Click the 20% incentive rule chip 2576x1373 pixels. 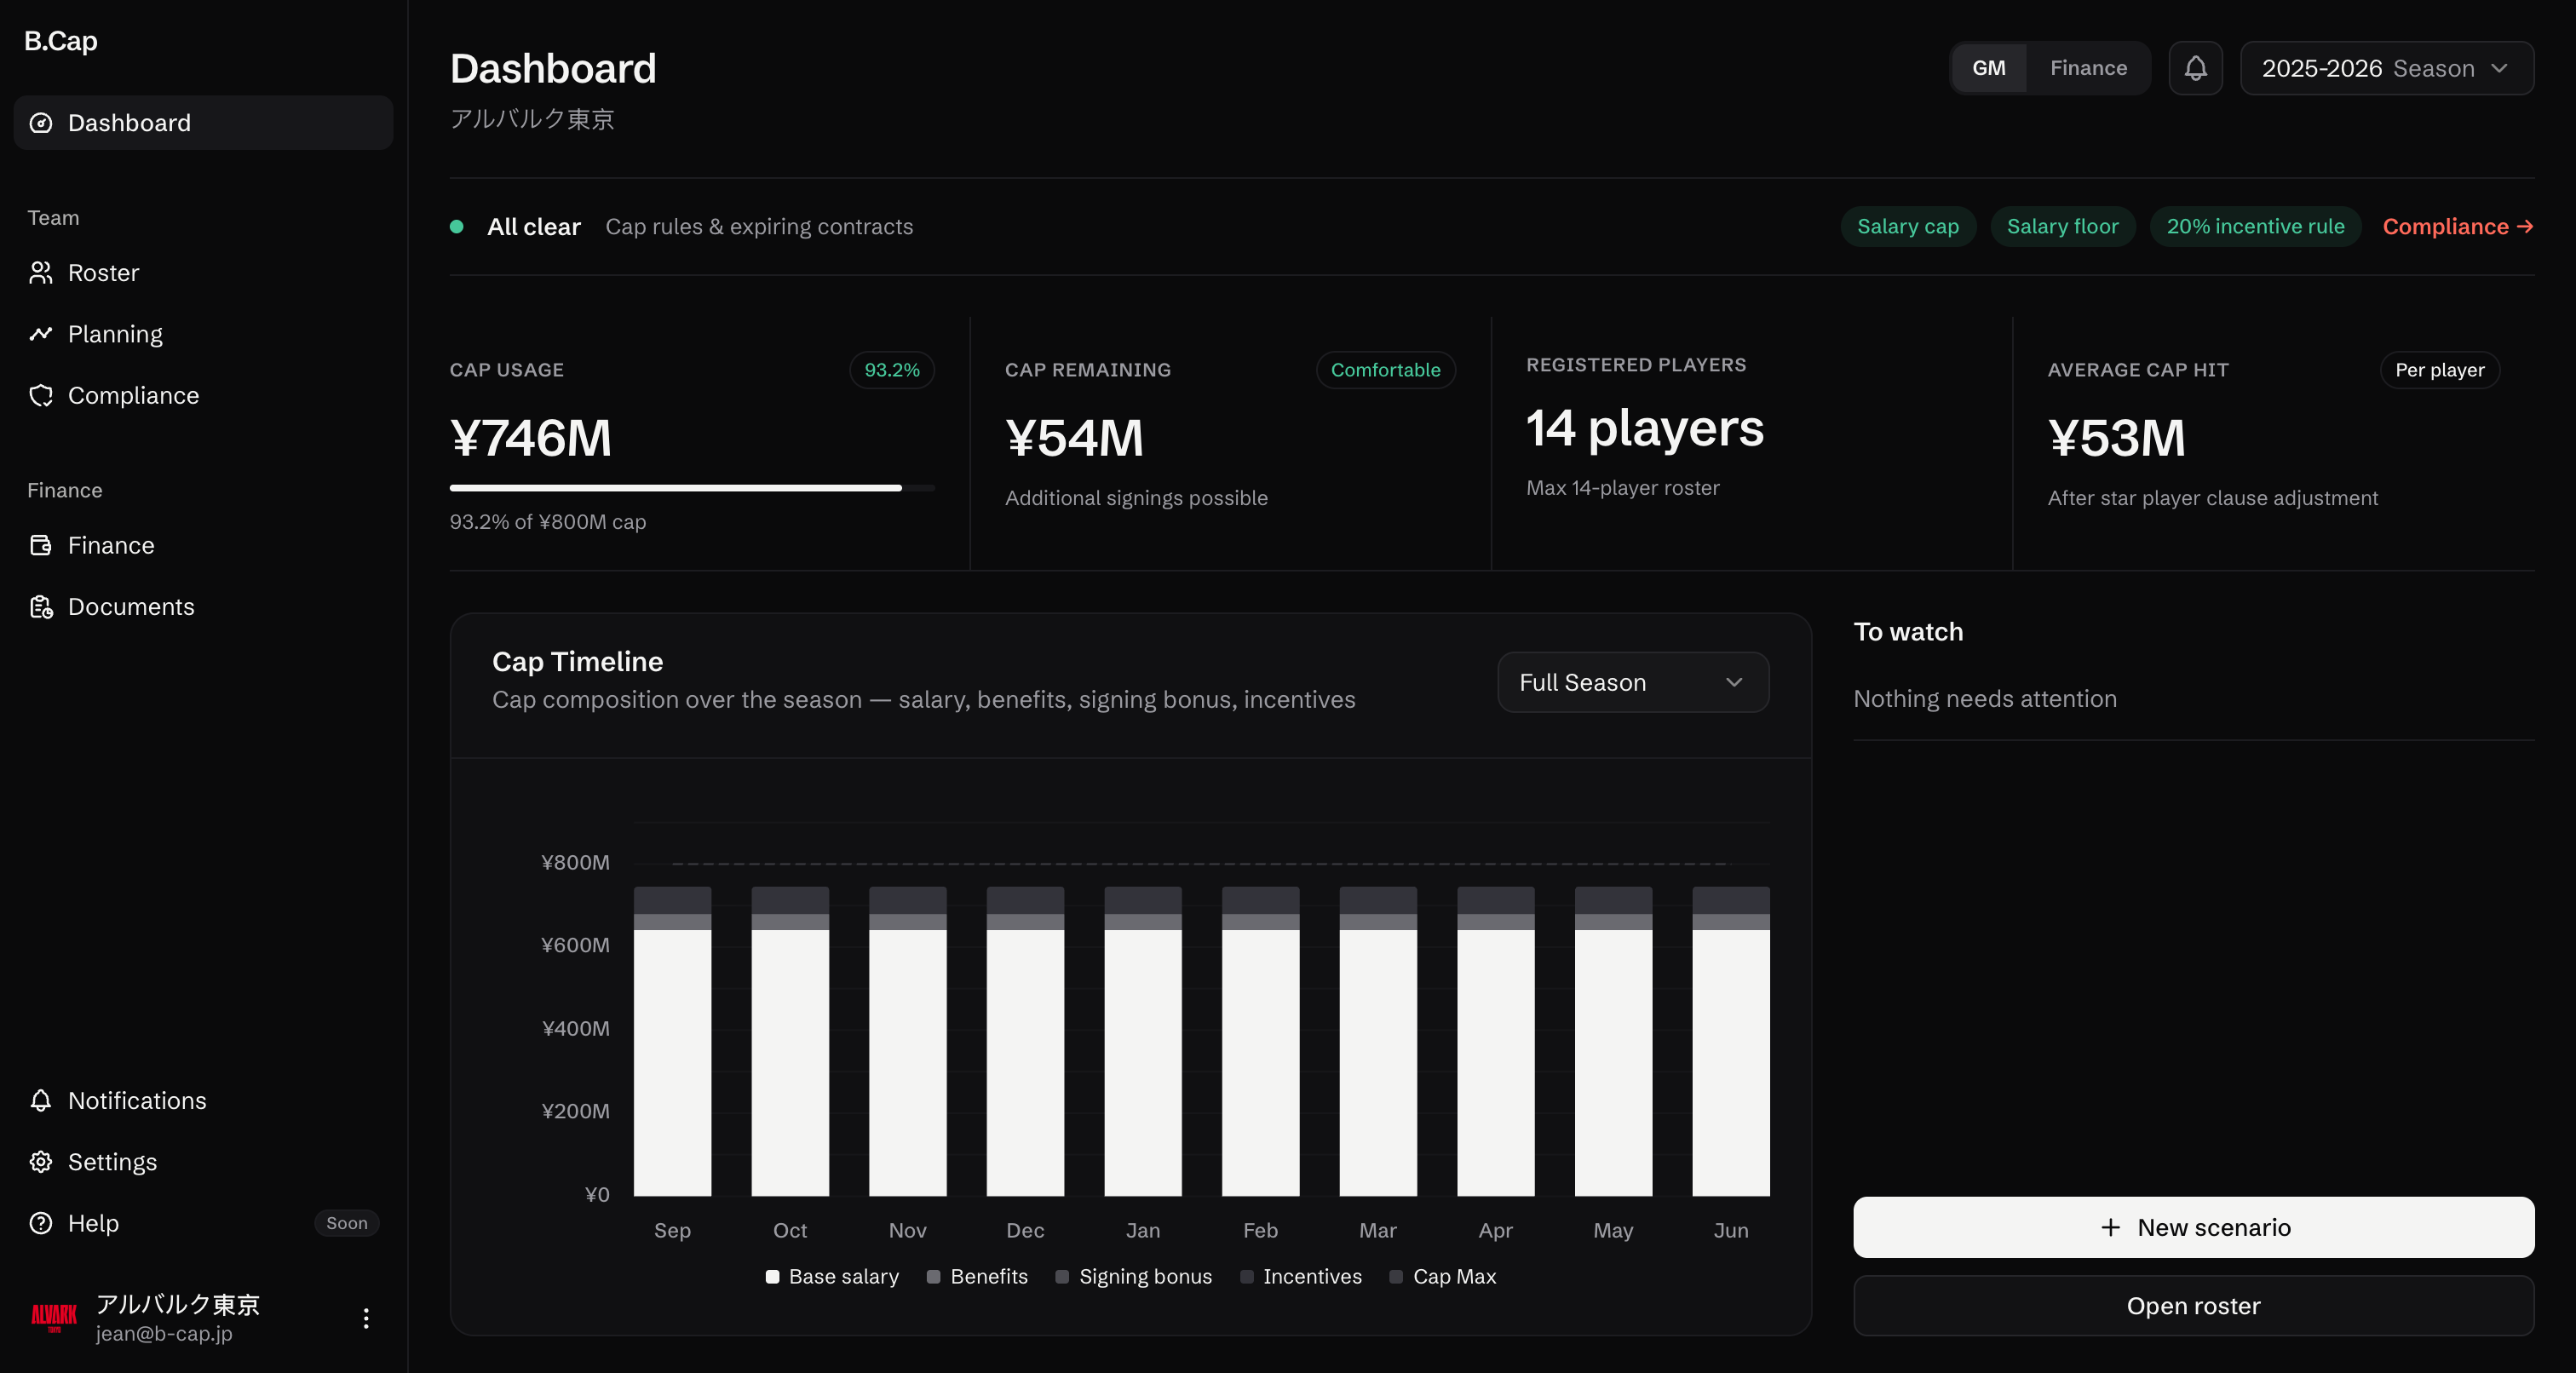tap(2255, 227)
